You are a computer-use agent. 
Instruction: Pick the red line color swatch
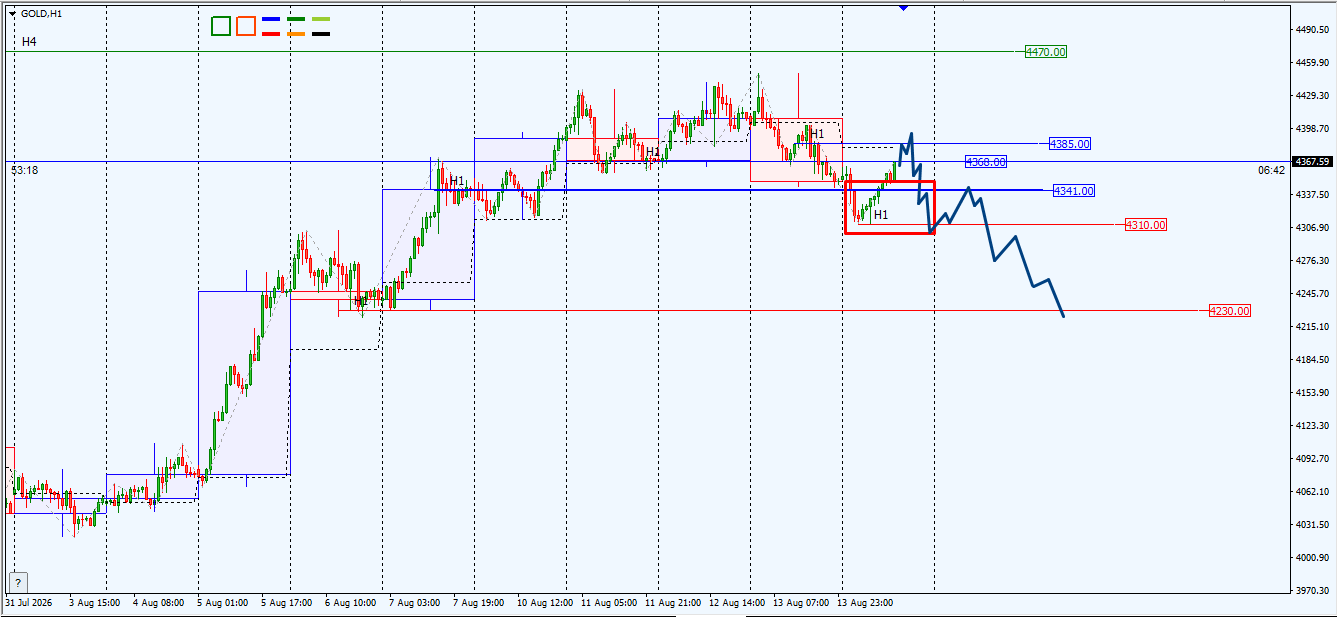click(x=270, y=34)
